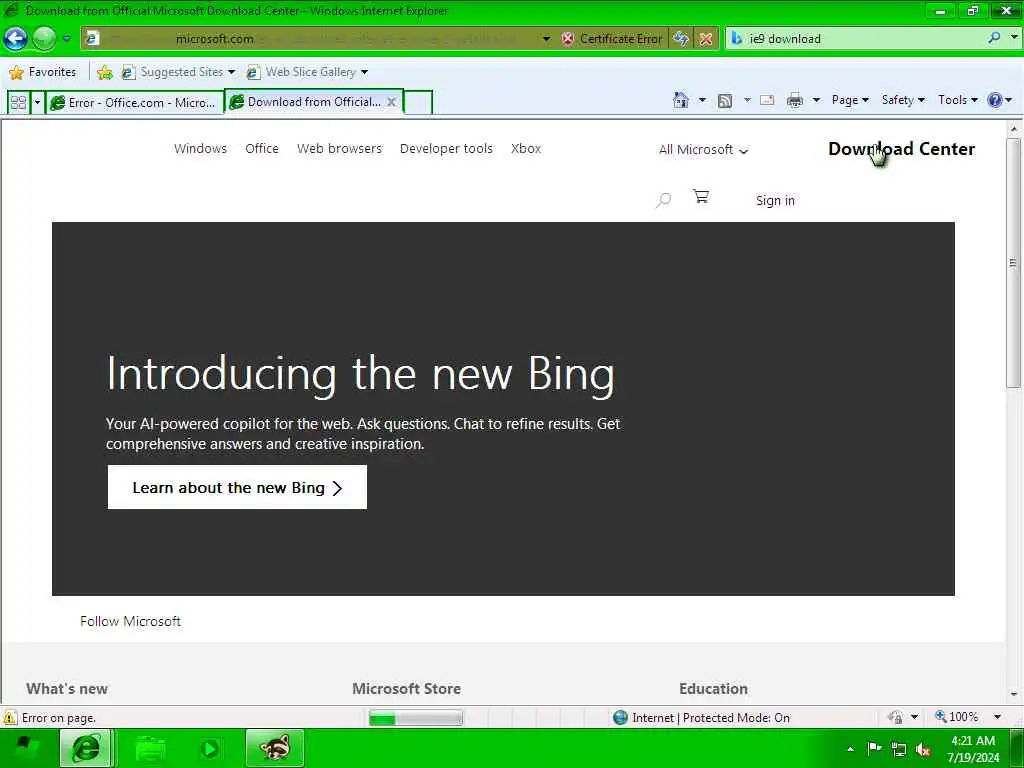The height and width of the screenshot is (768, 1024).
Task: Open search provider dropdown arrow
Action: click(1014, 38)
